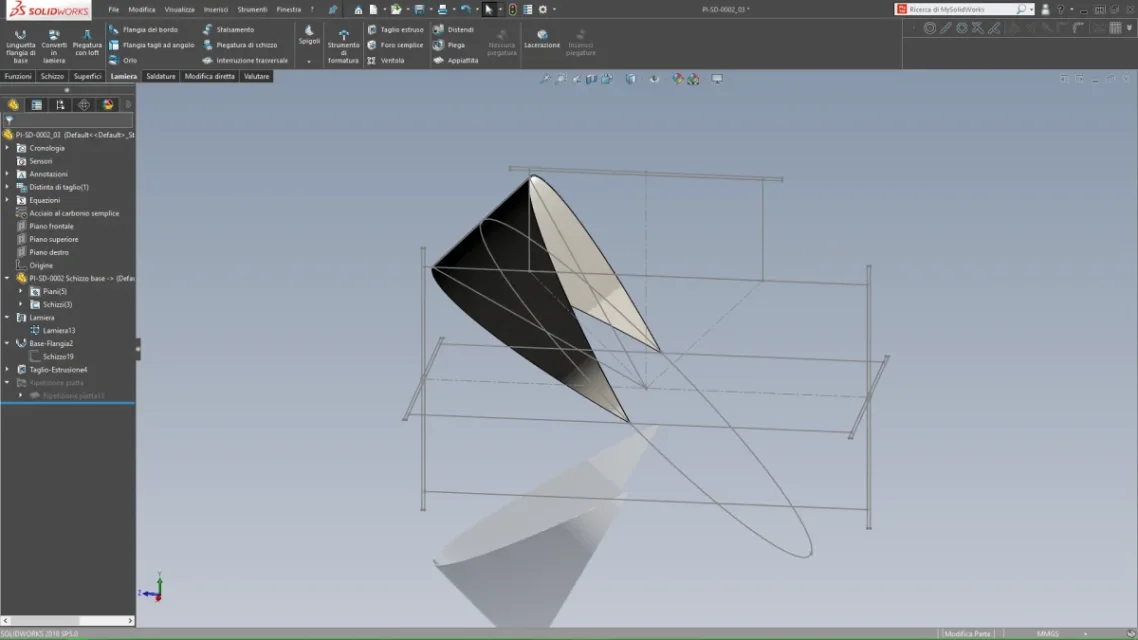Open the Strumenti menu
The width and height of the screenshot is (1138, 640).
(x=252, y=9)
